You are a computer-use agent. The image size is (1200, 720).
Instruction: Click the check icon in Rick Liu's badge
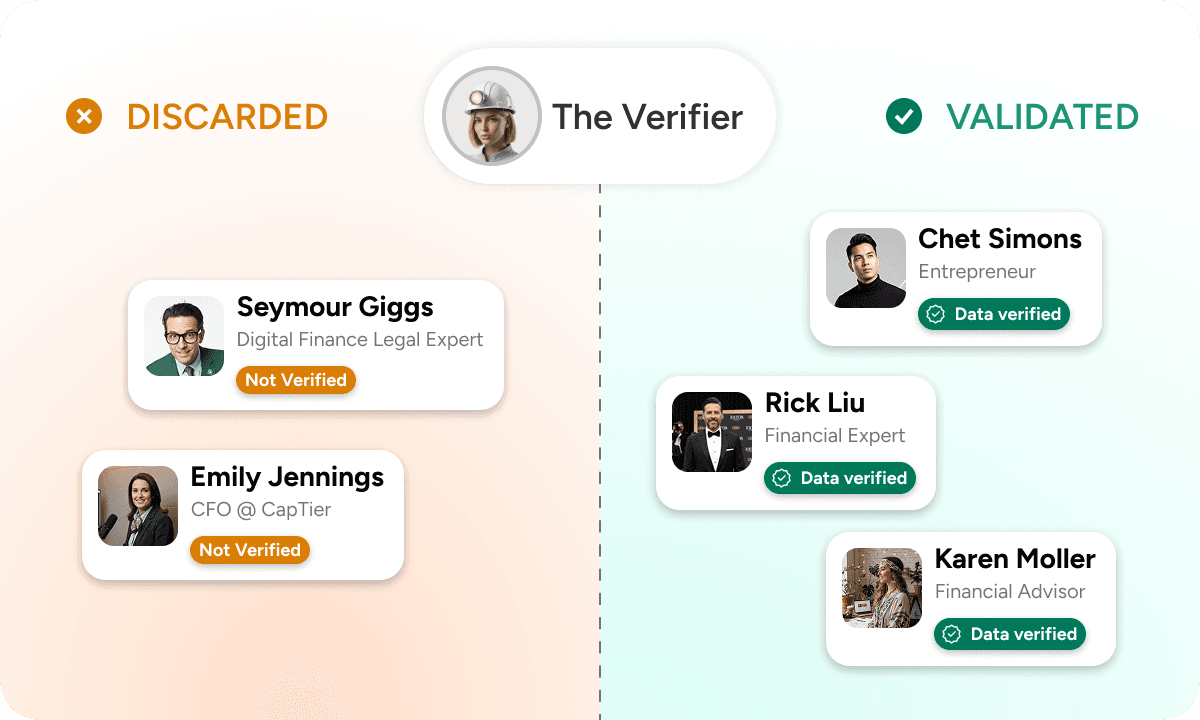click(782, 478)
